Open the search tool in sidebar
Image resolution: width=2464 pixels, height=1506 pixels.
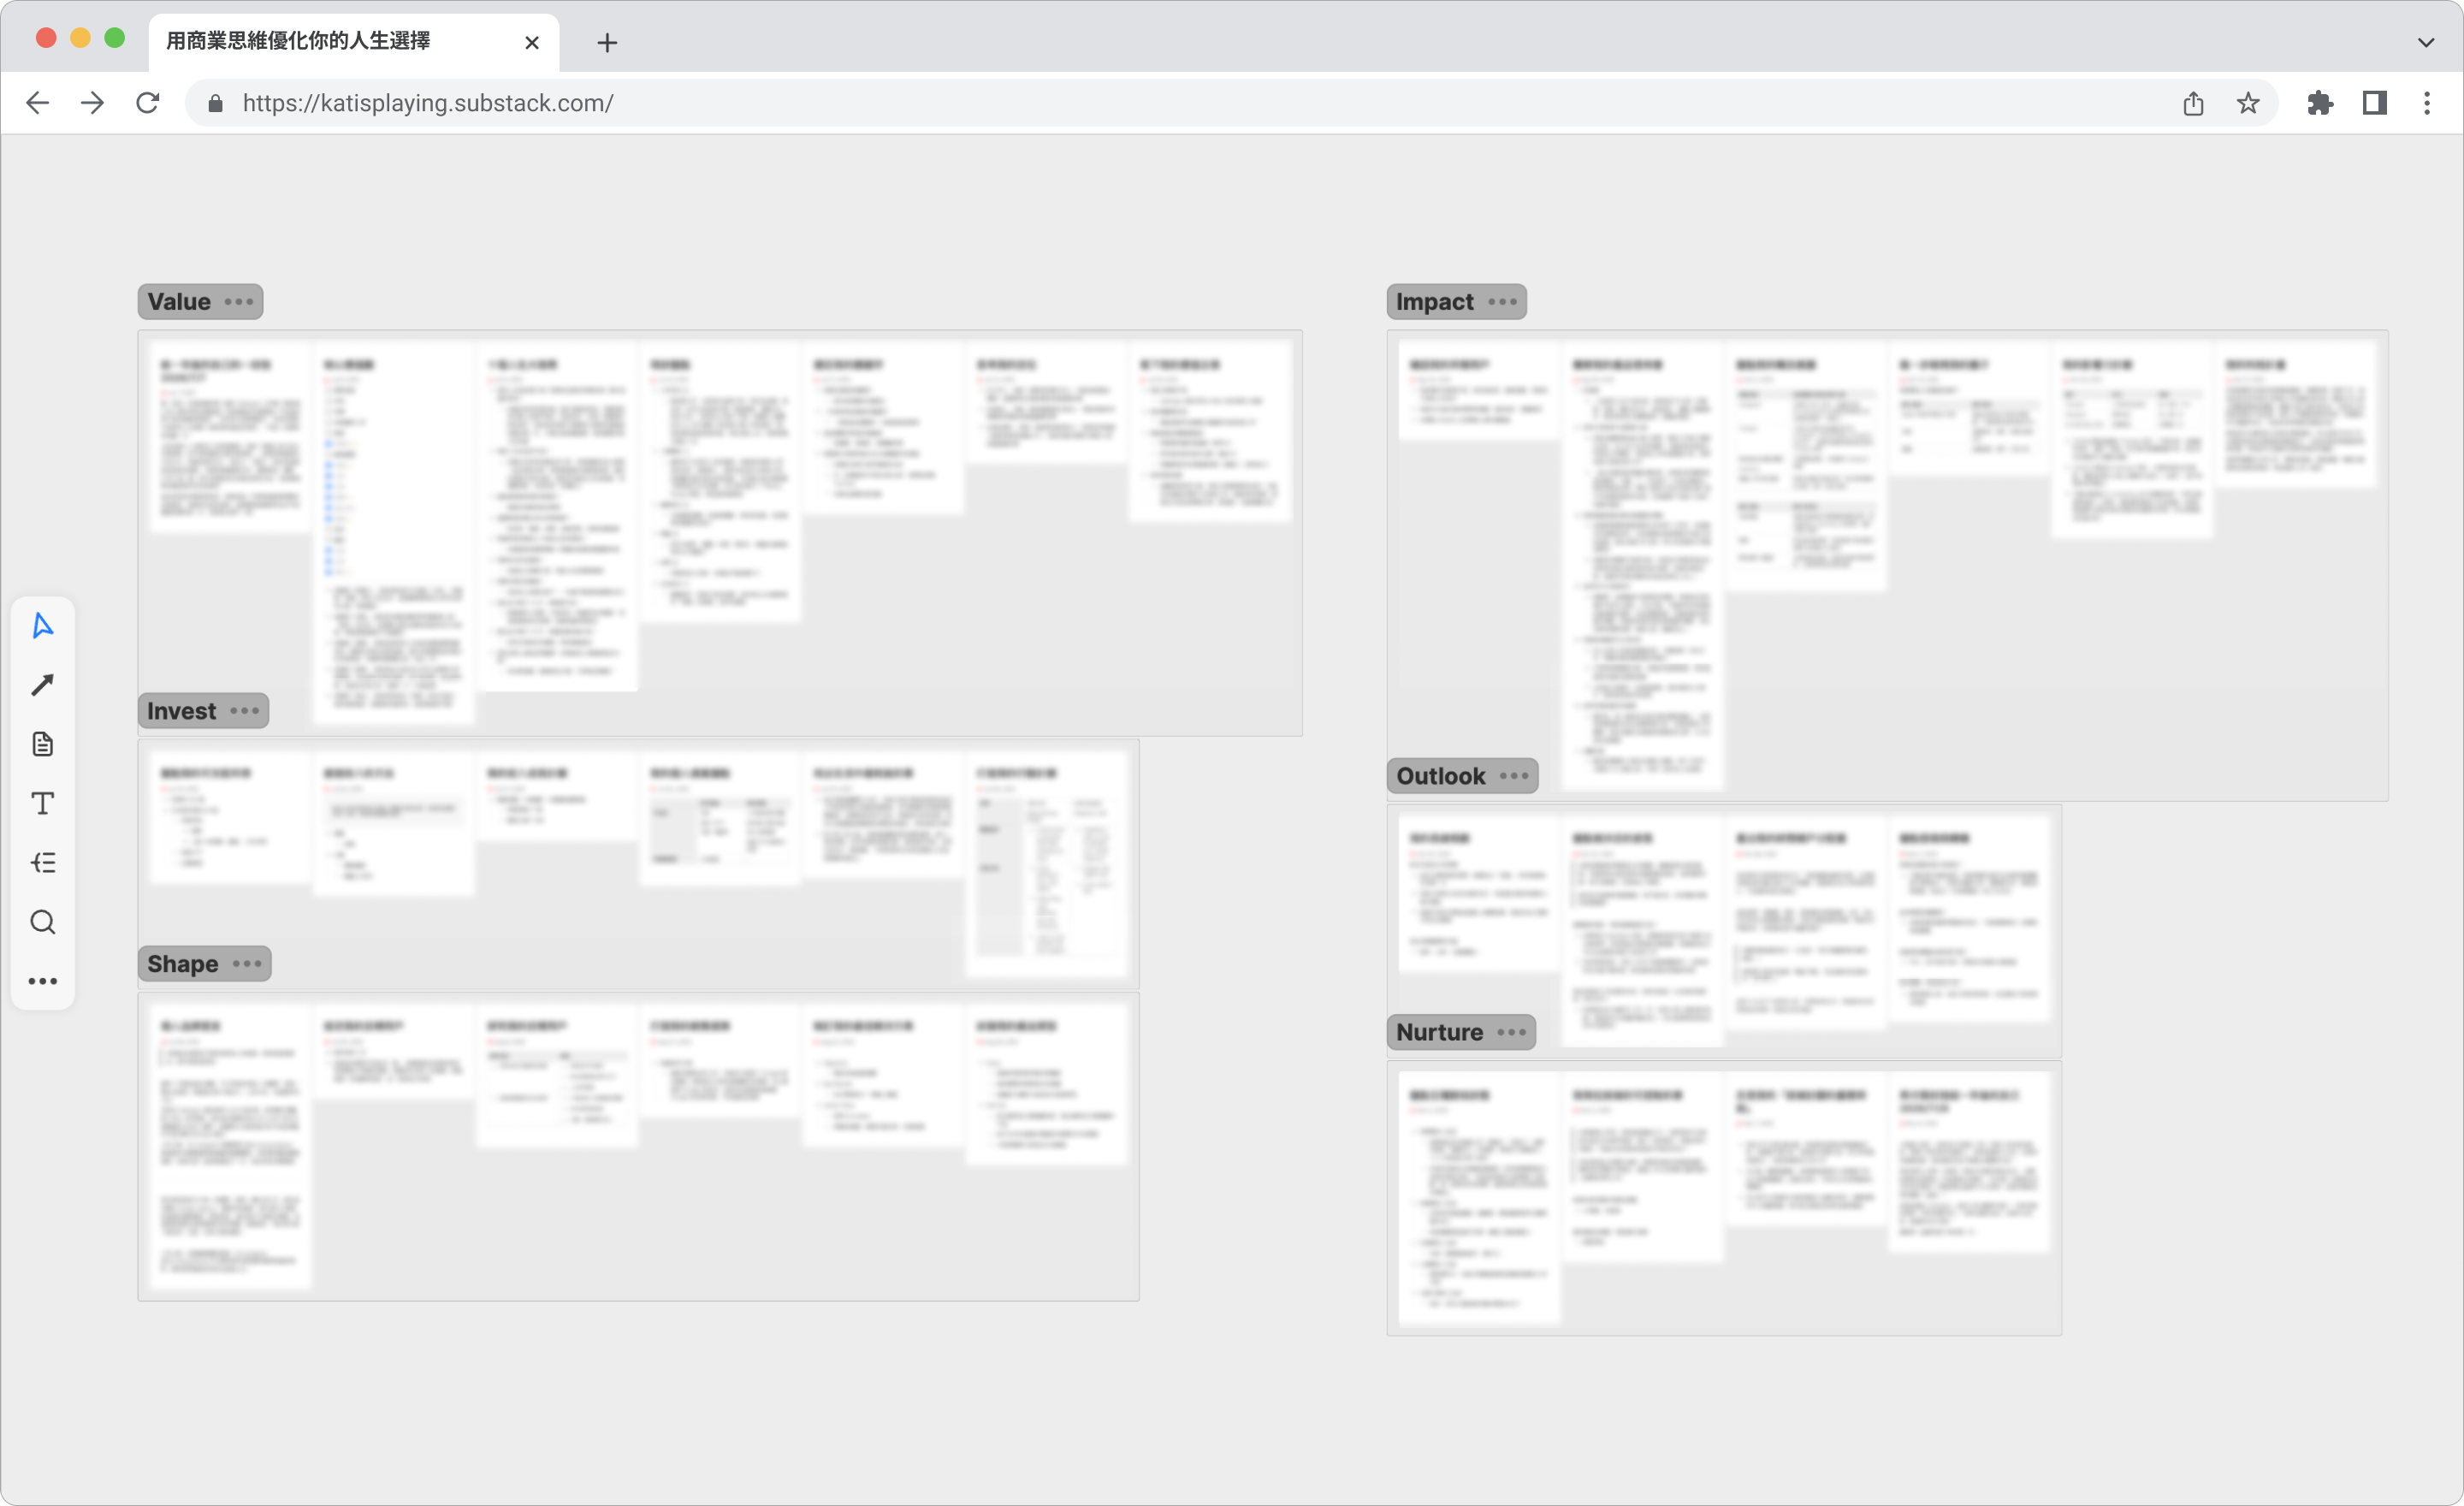[42, 922]
